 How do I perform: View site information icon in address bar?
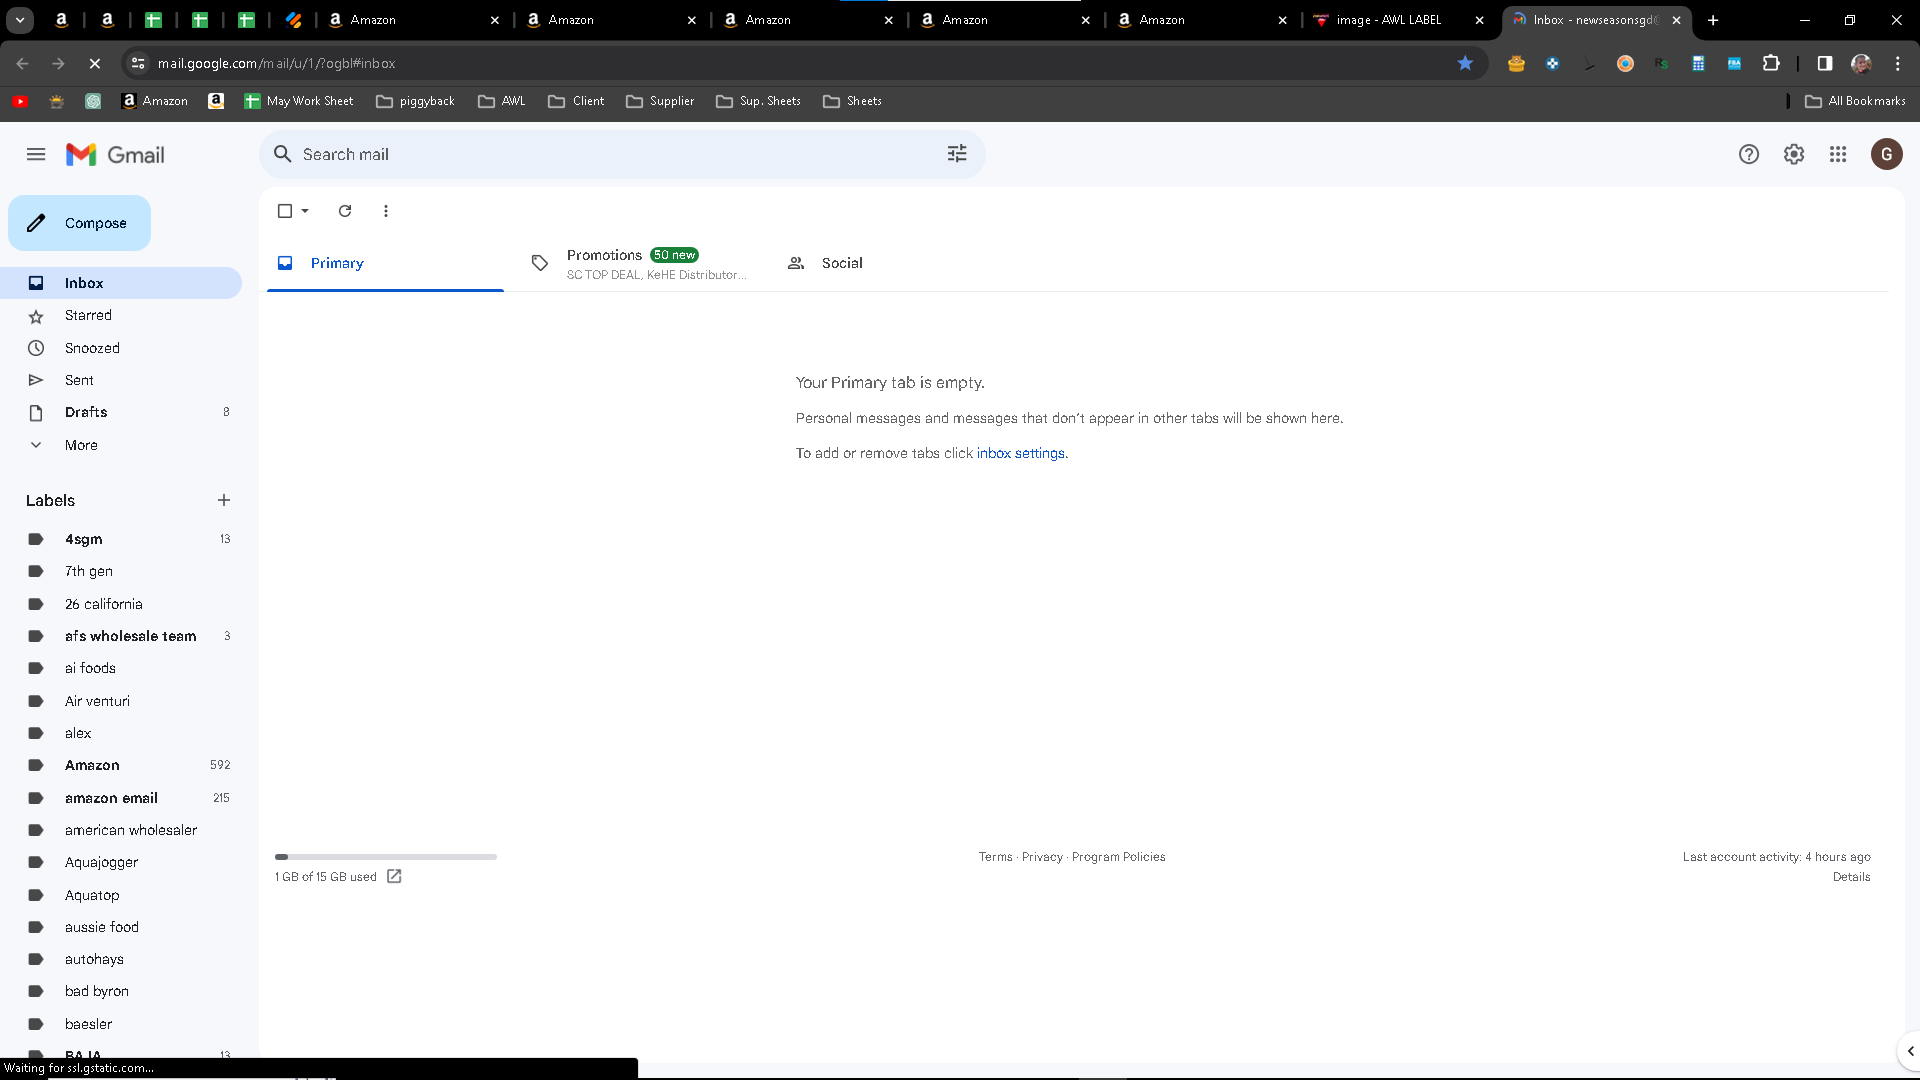click(x=138, y=63)
